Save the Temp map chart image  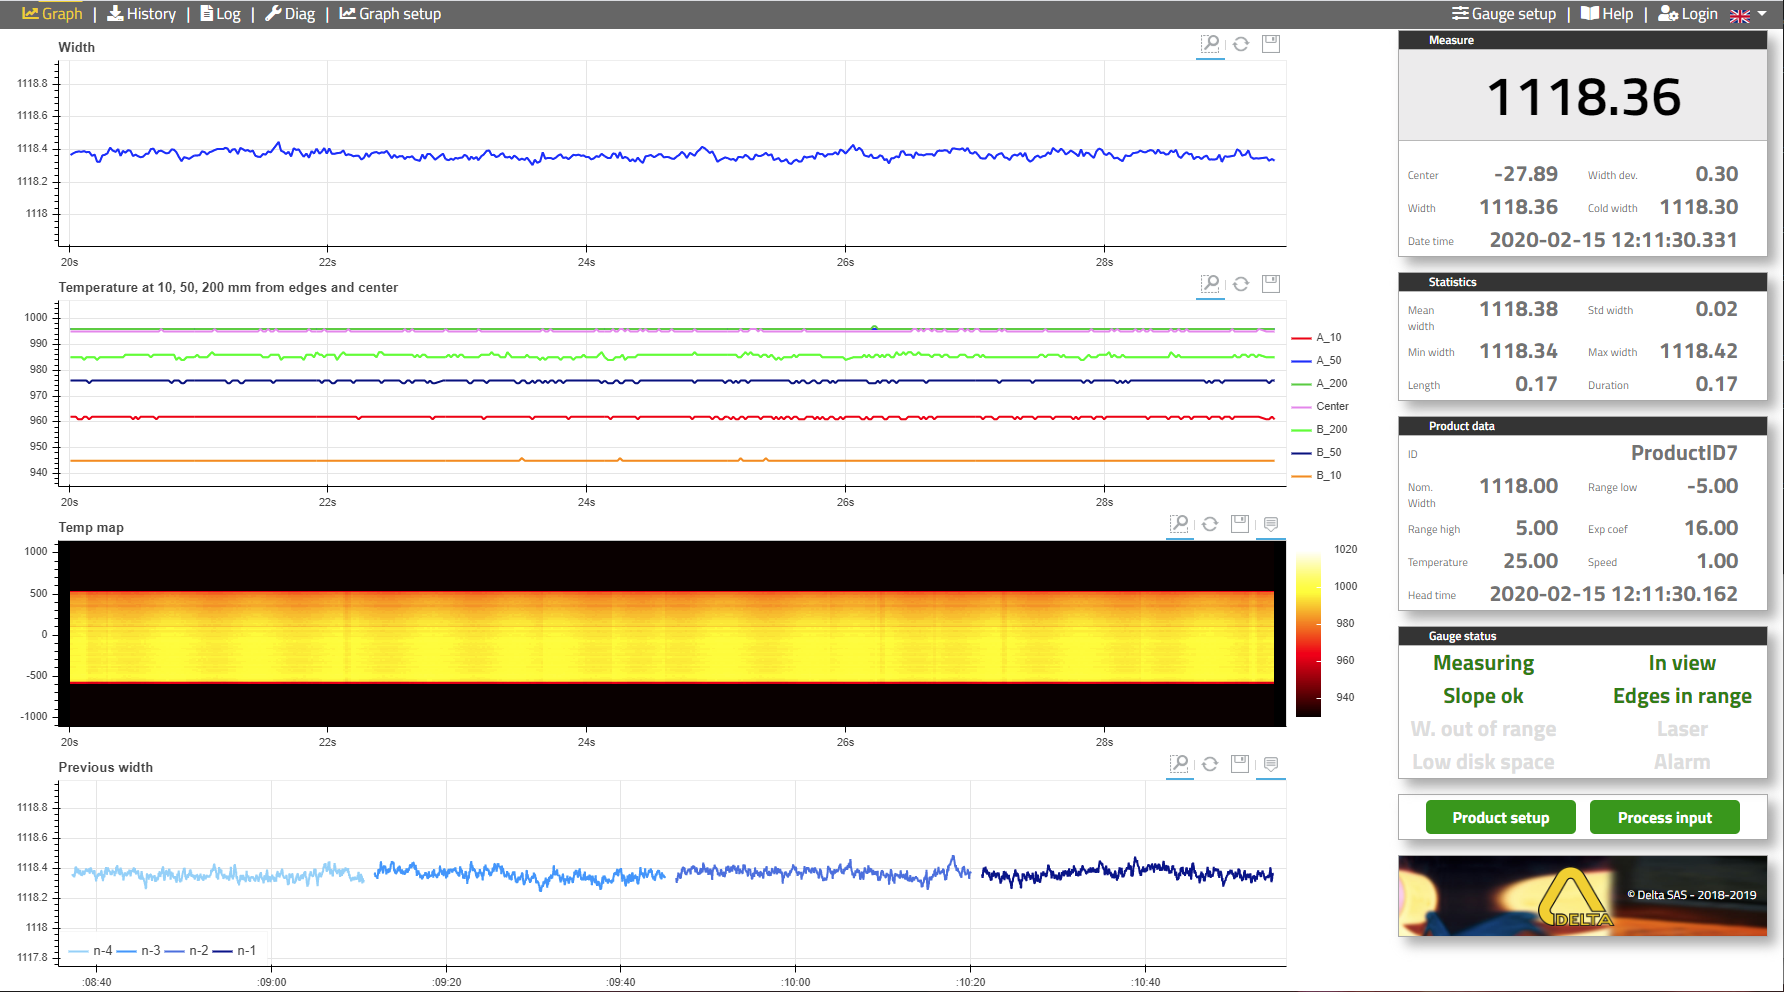tap(1240, 524)
